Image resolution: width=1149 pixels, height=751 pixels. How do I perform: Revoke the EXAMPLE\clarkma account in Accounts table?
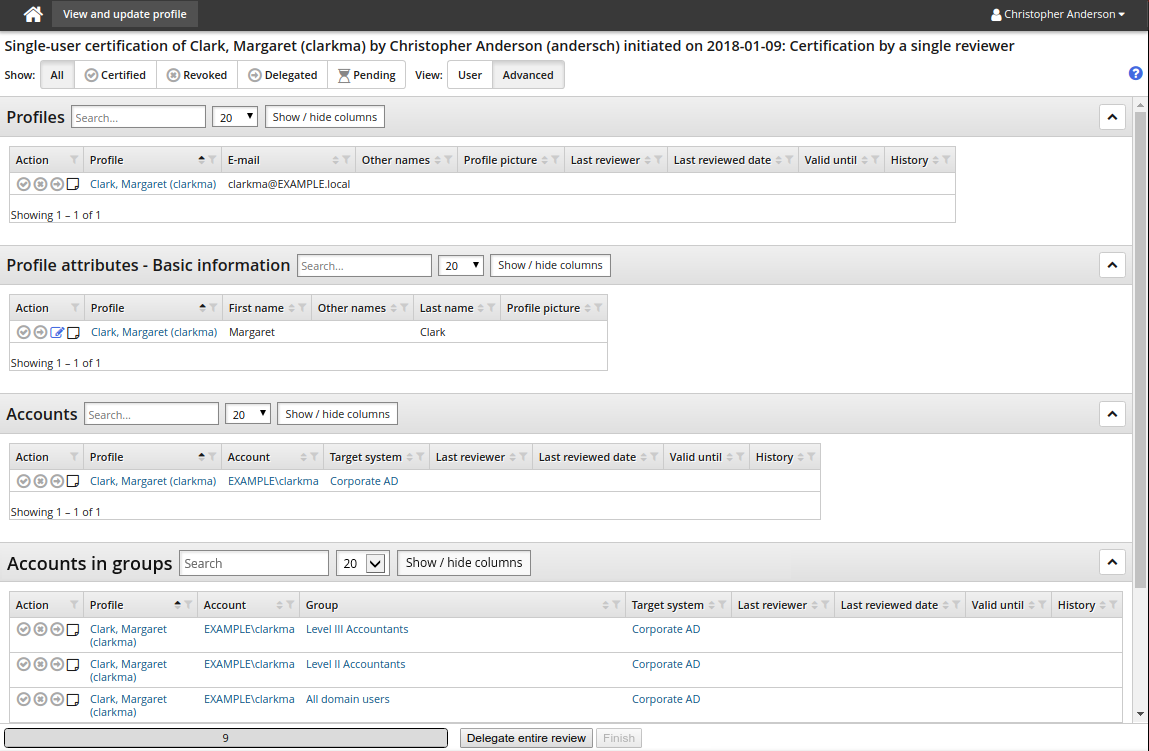pyautogui.click(x=40, y=481)
